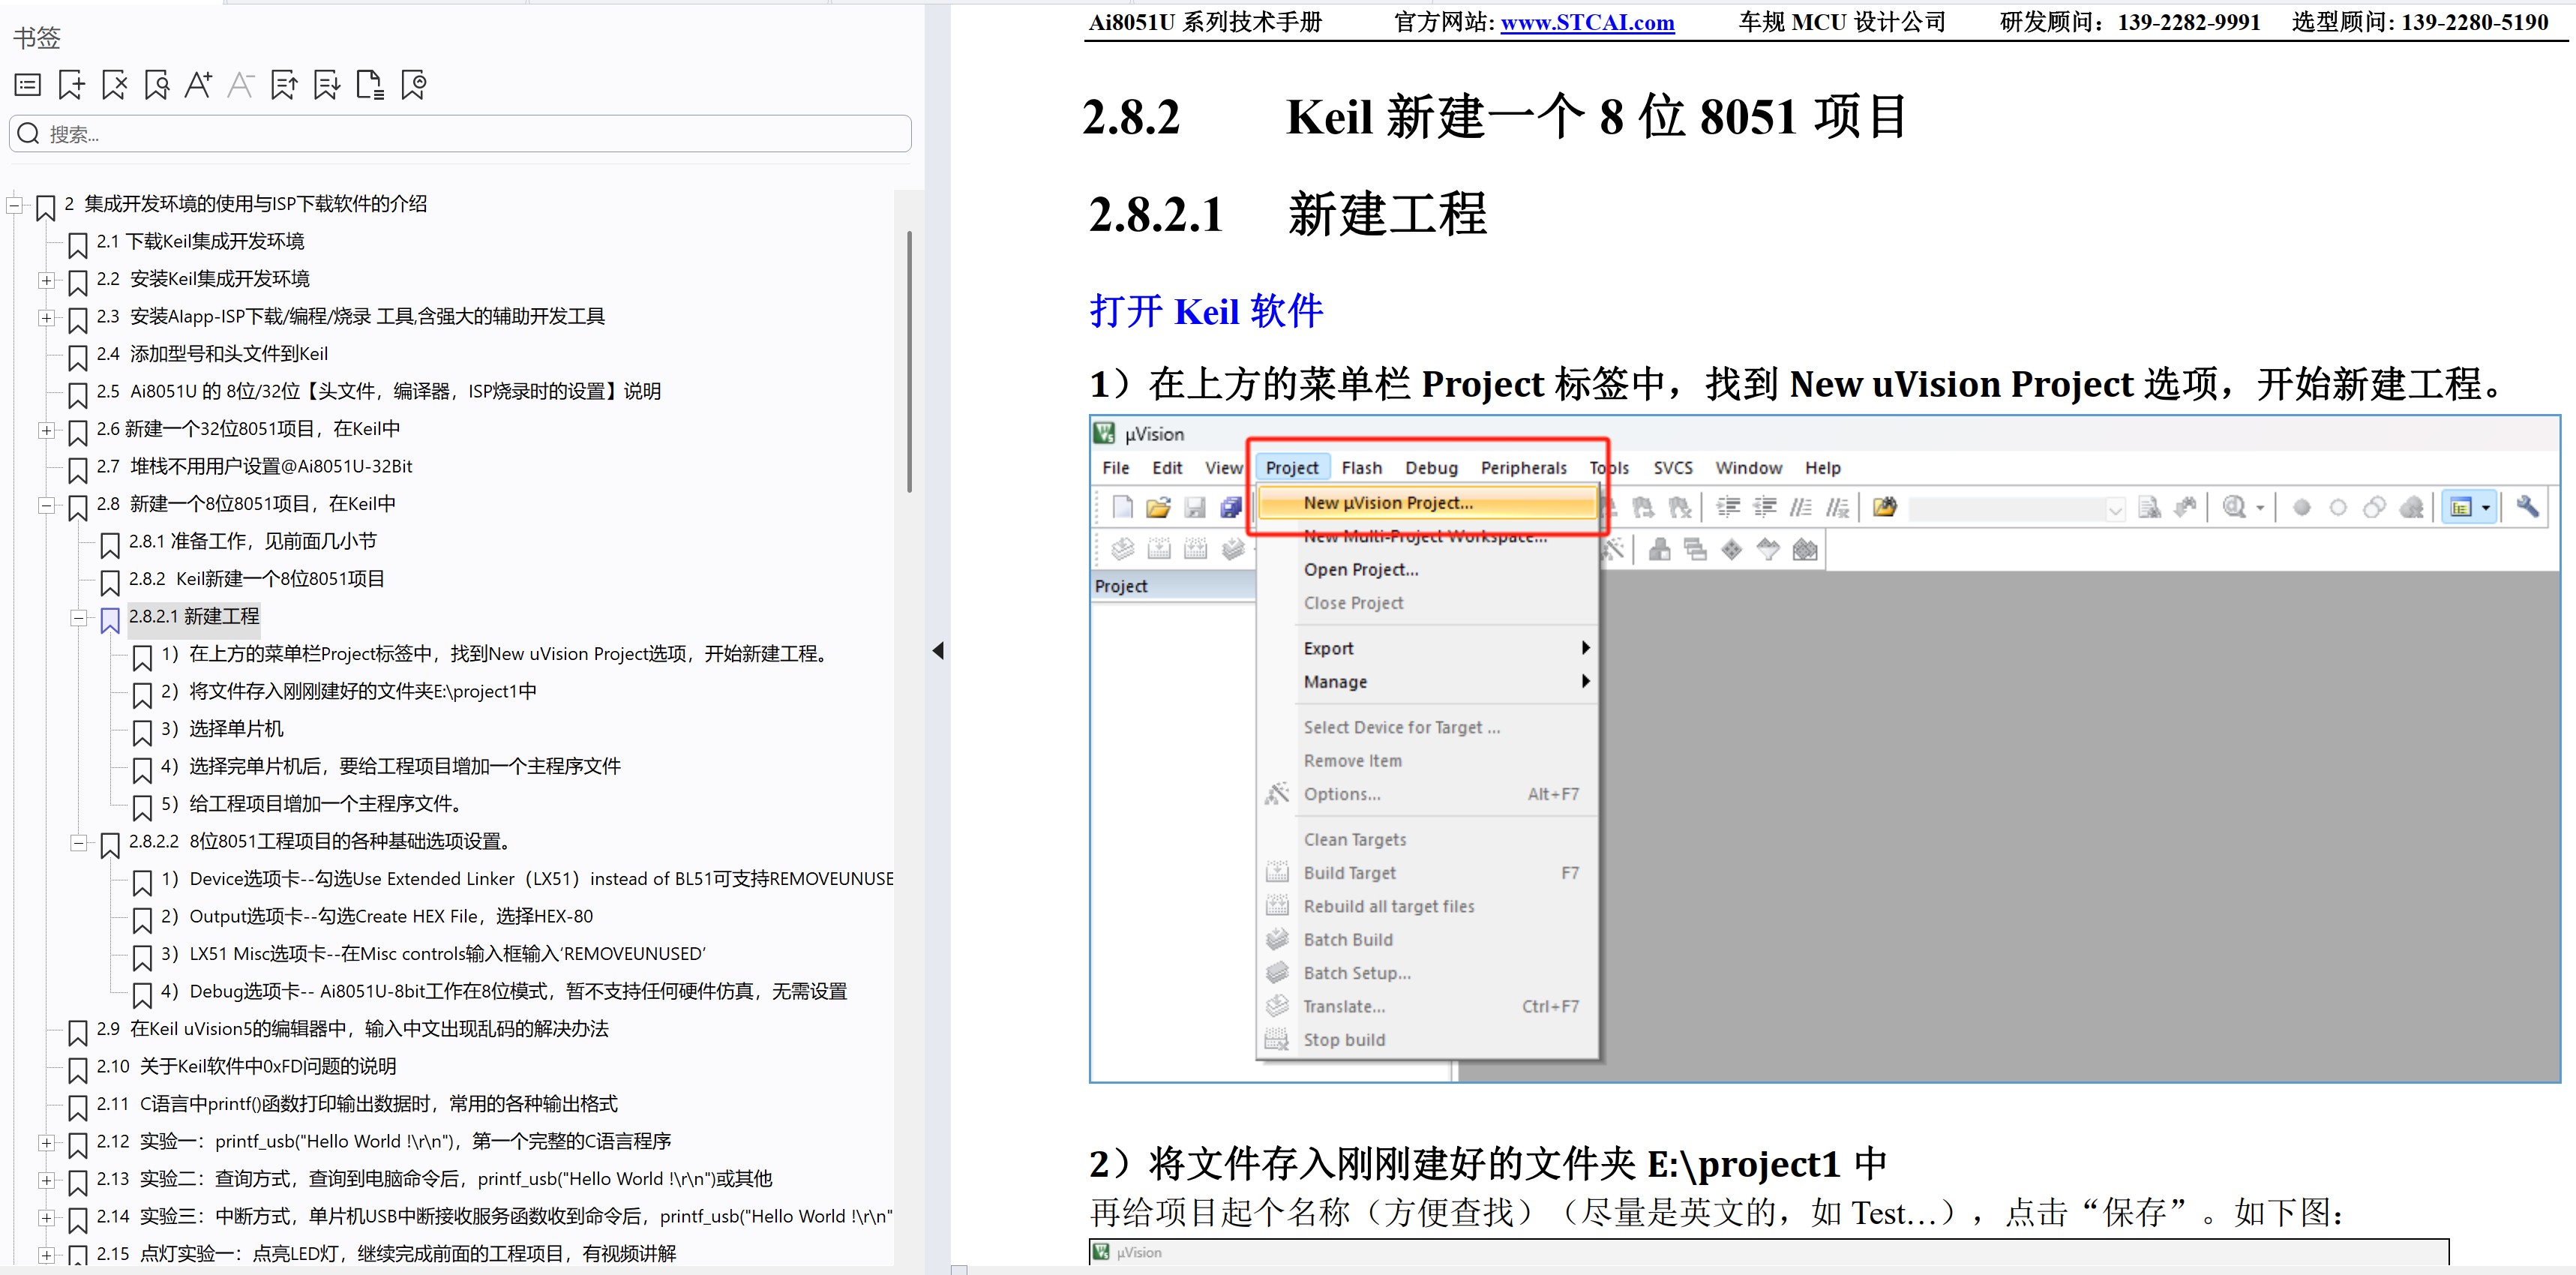Click the heading 2.8.2 Keil 新建一个 8 位 8051 项目
This screenshot has width=2576, height=1275.
(1496, 117)
